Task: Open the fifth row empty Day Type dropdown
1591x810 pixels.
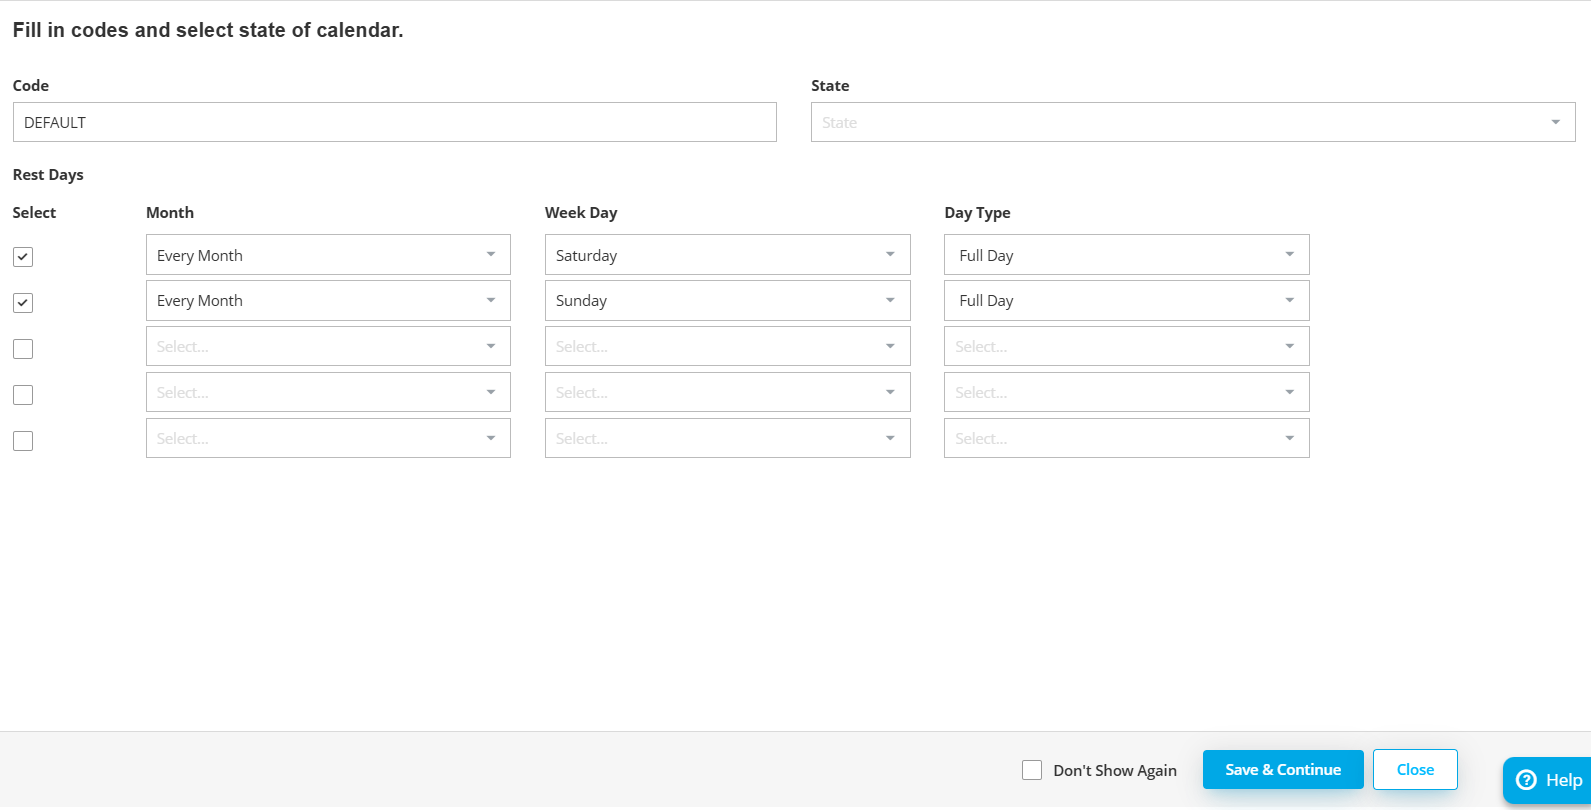Action: (1126, 438)
